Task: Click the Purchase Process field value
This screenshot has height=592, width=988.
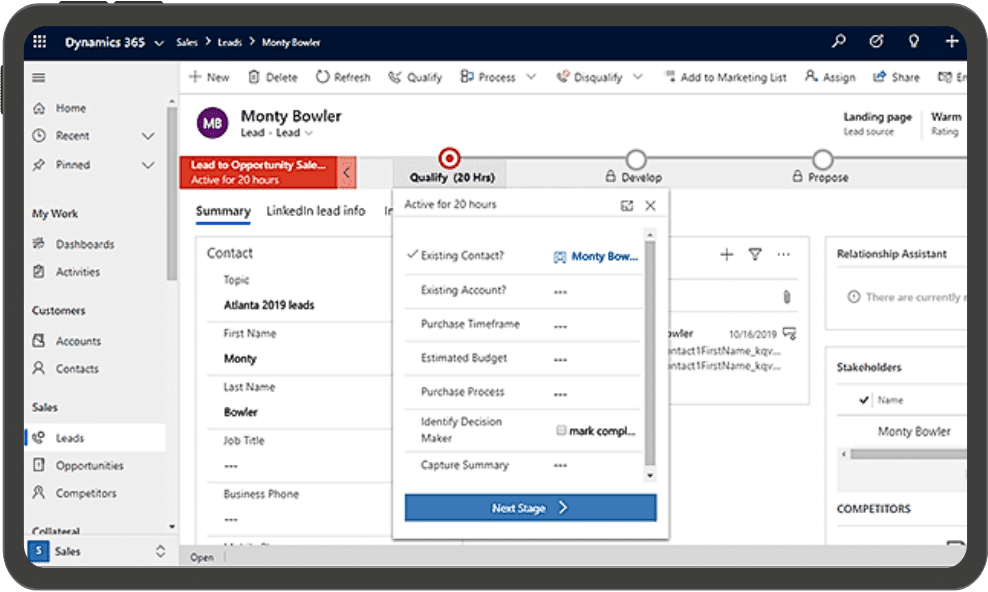Action: (x=560, y=394)
